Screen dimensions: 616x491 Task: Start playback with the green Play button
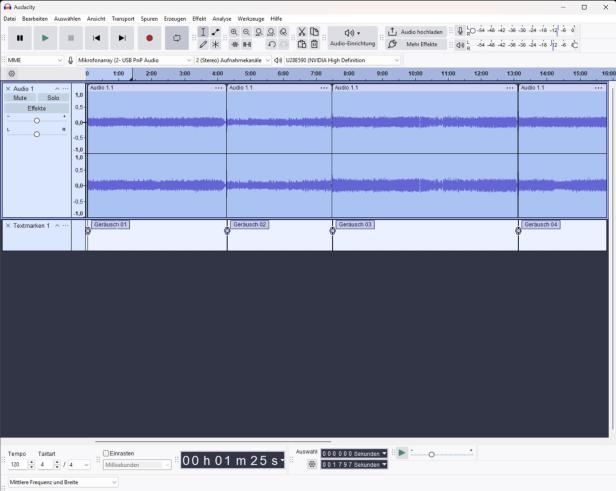(x=45, y=38)
